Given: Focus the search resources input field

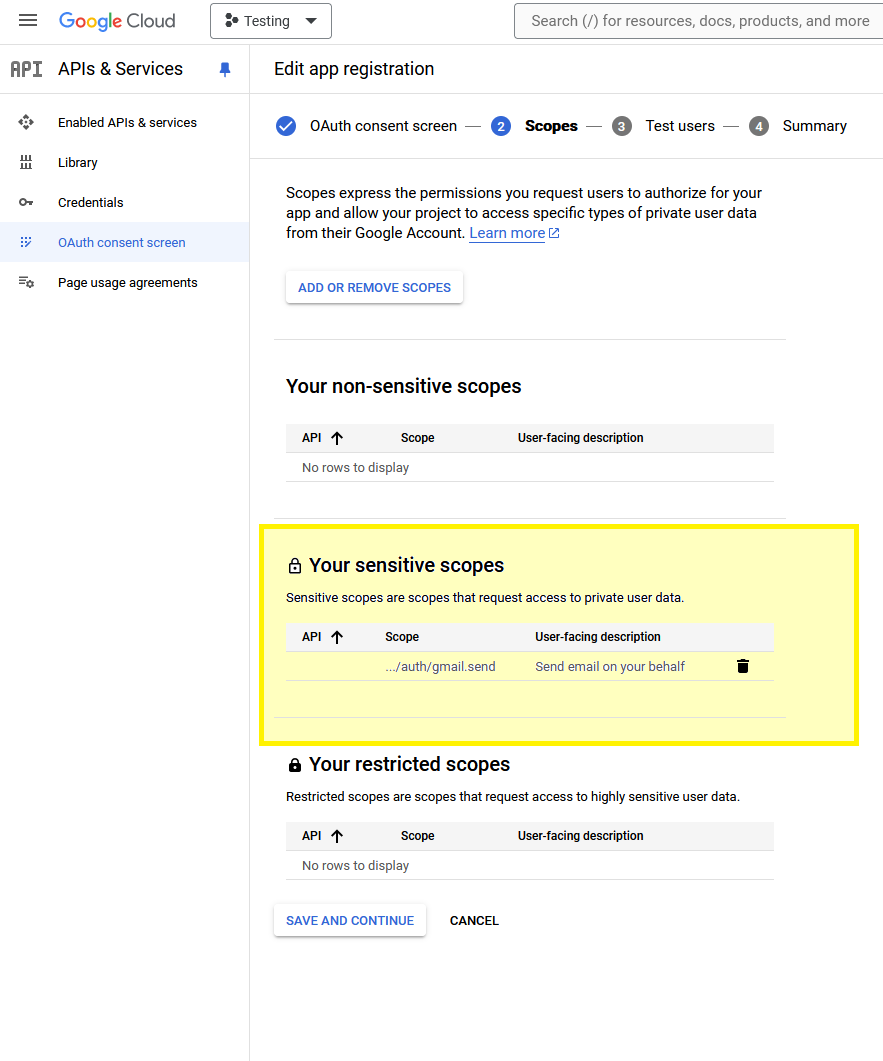Looking at the screenshot, I should coord(700,21).
